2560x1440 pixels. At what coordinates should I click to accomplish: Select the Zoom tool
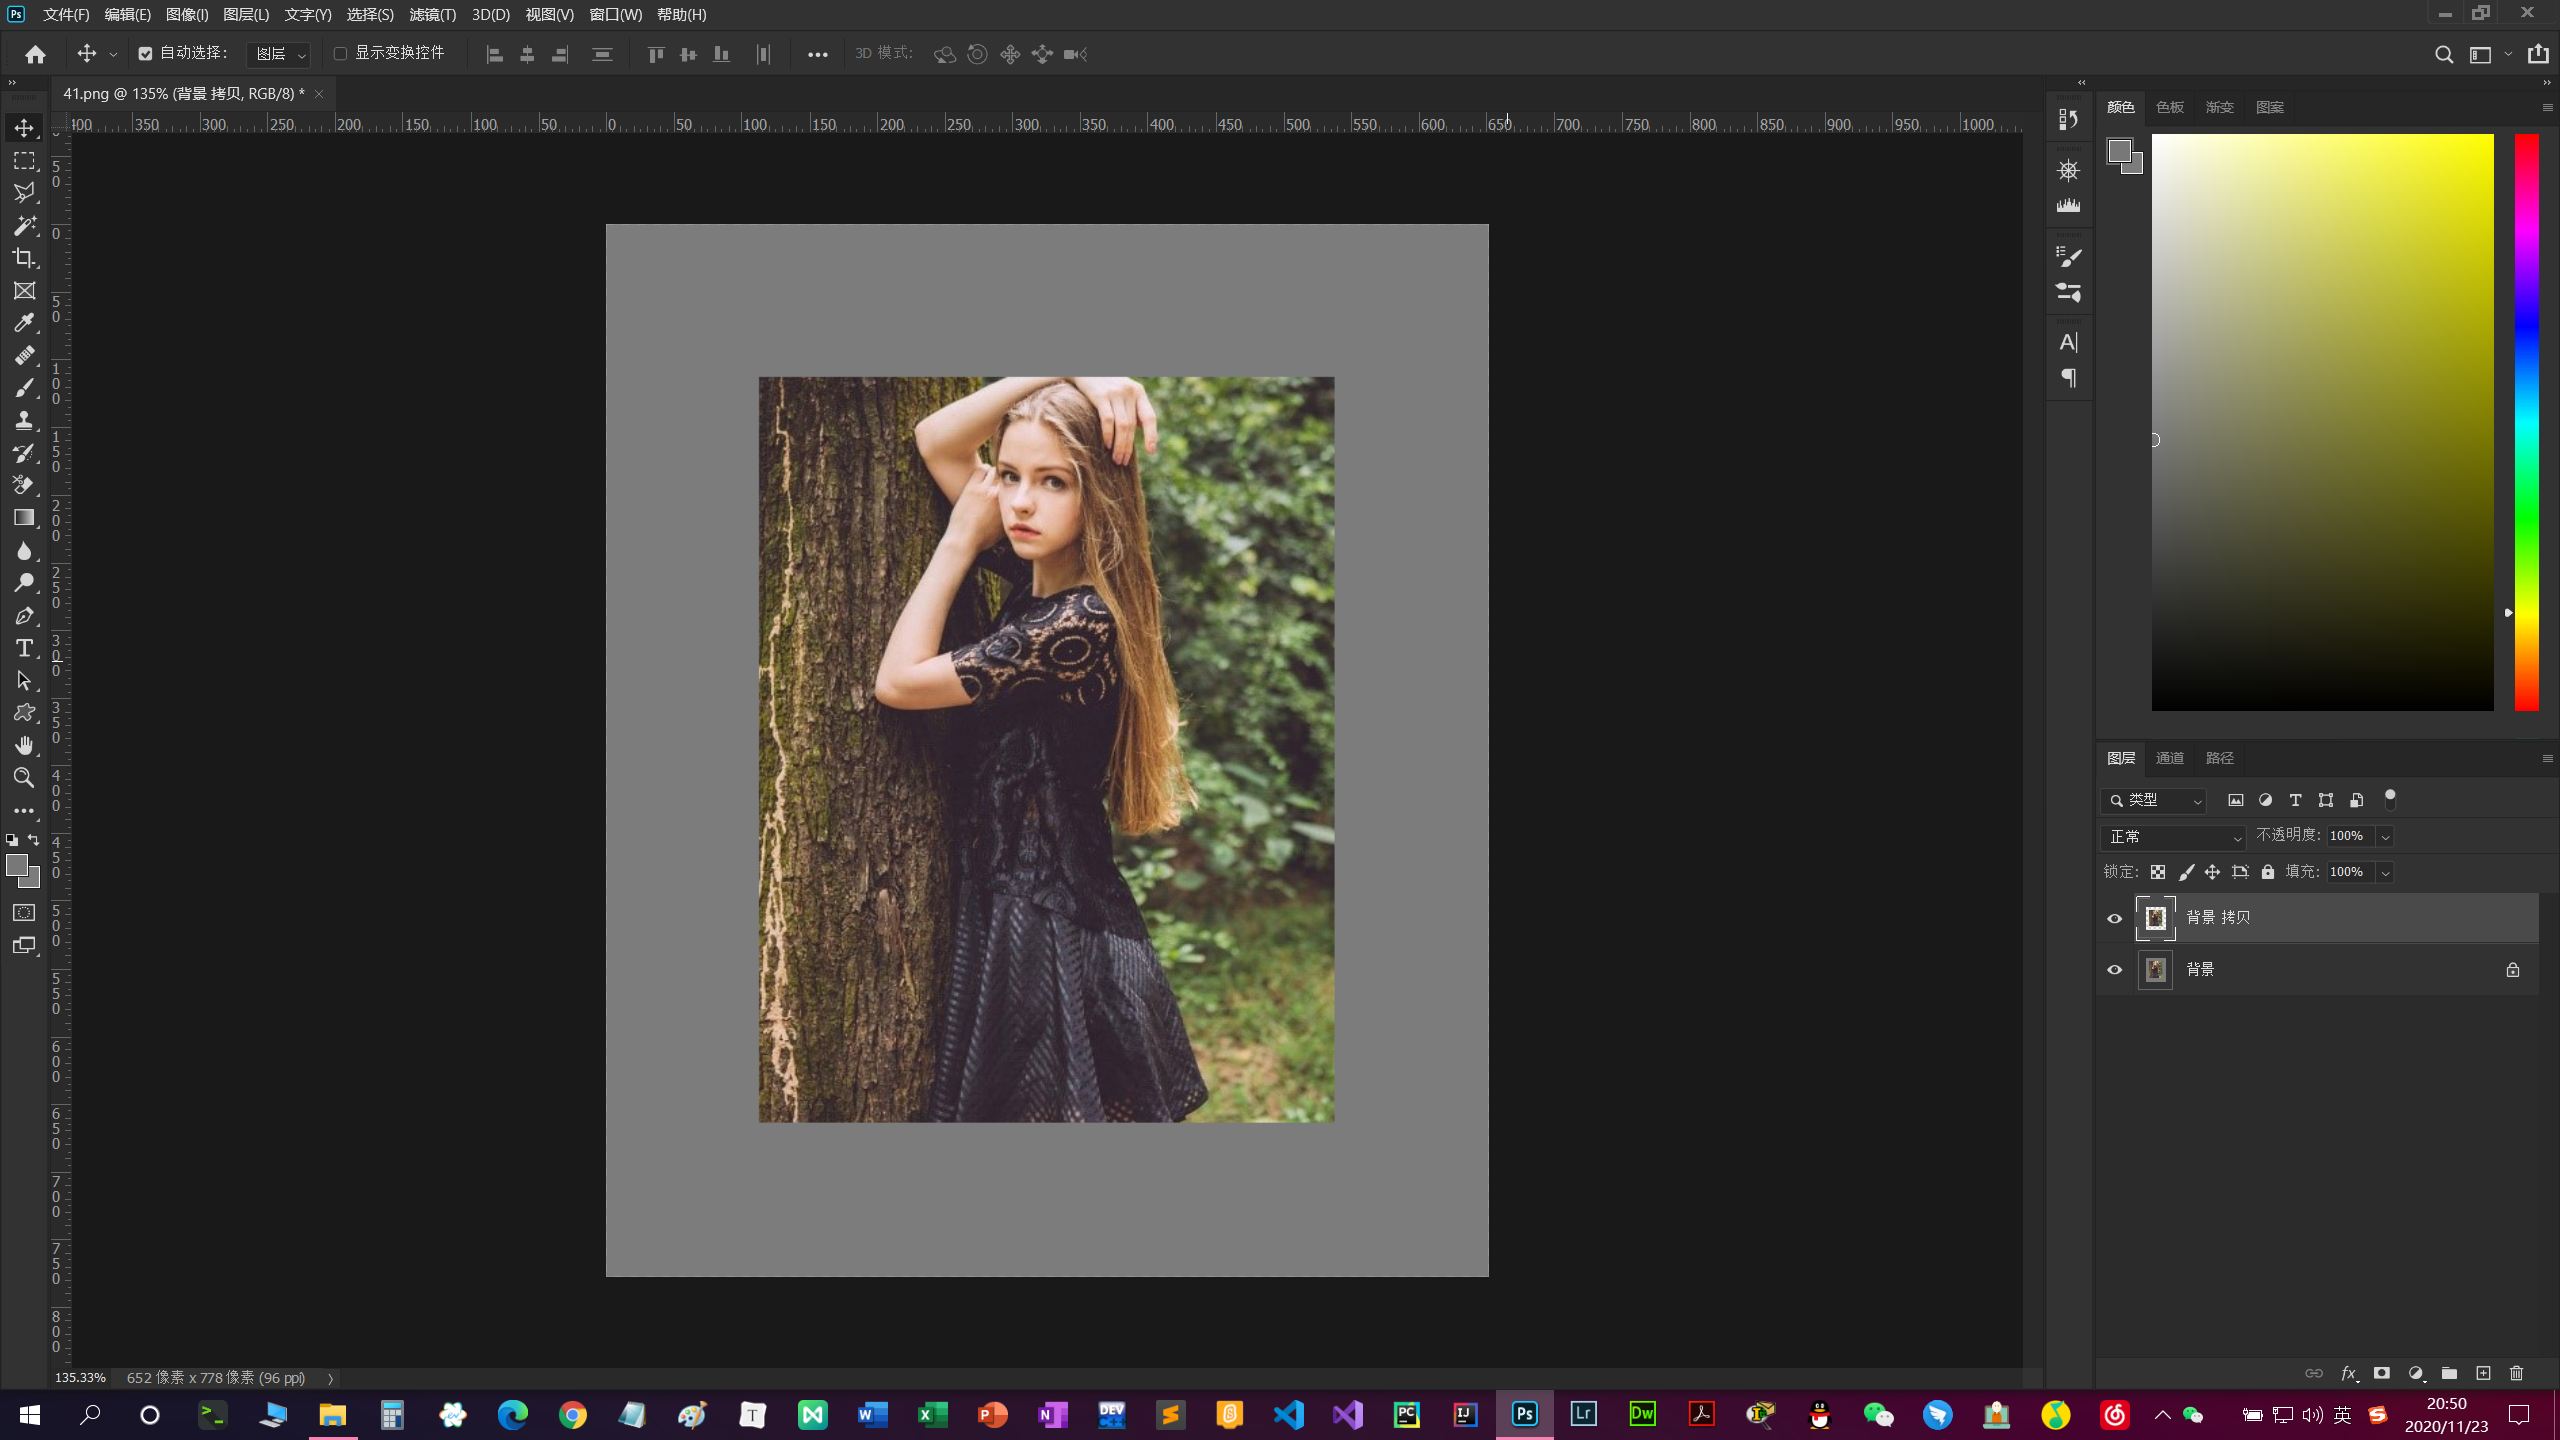point(24,778)
